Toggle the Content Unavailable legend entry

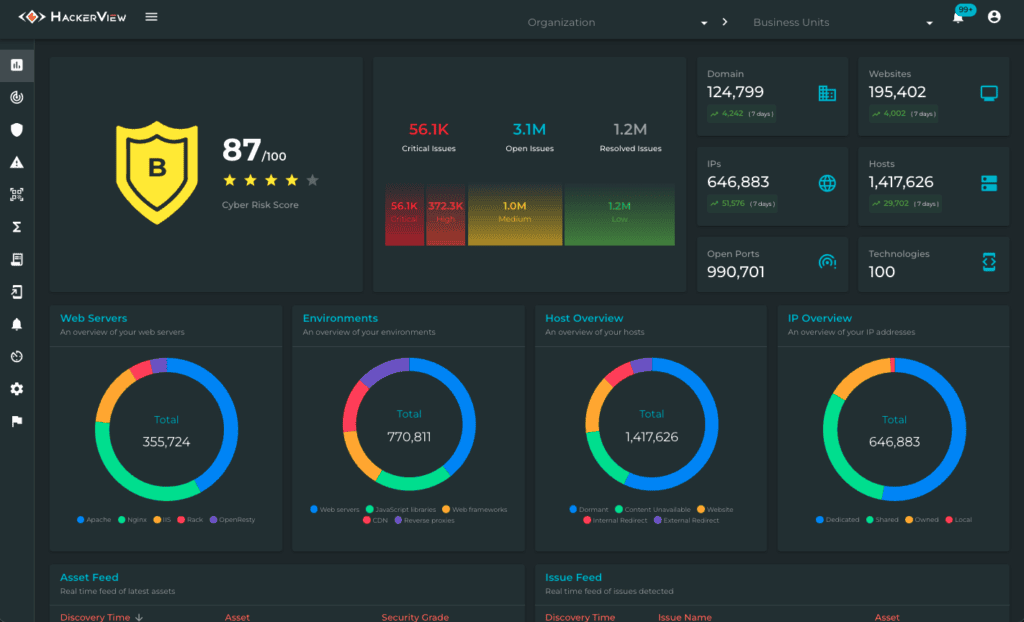coord(652,510)
